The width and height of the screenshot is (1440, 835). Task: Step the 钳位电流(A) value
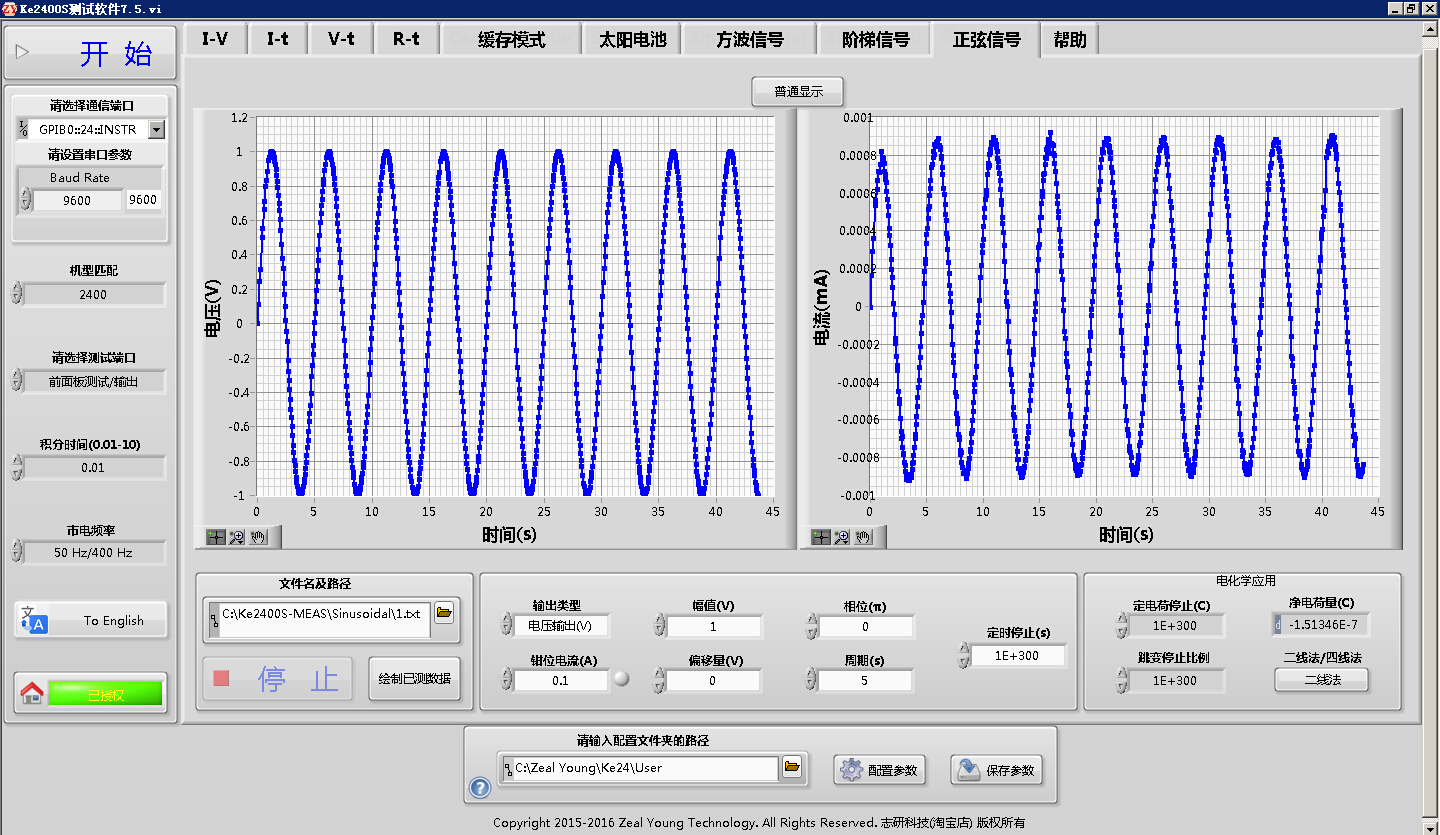tap(507, 680)
